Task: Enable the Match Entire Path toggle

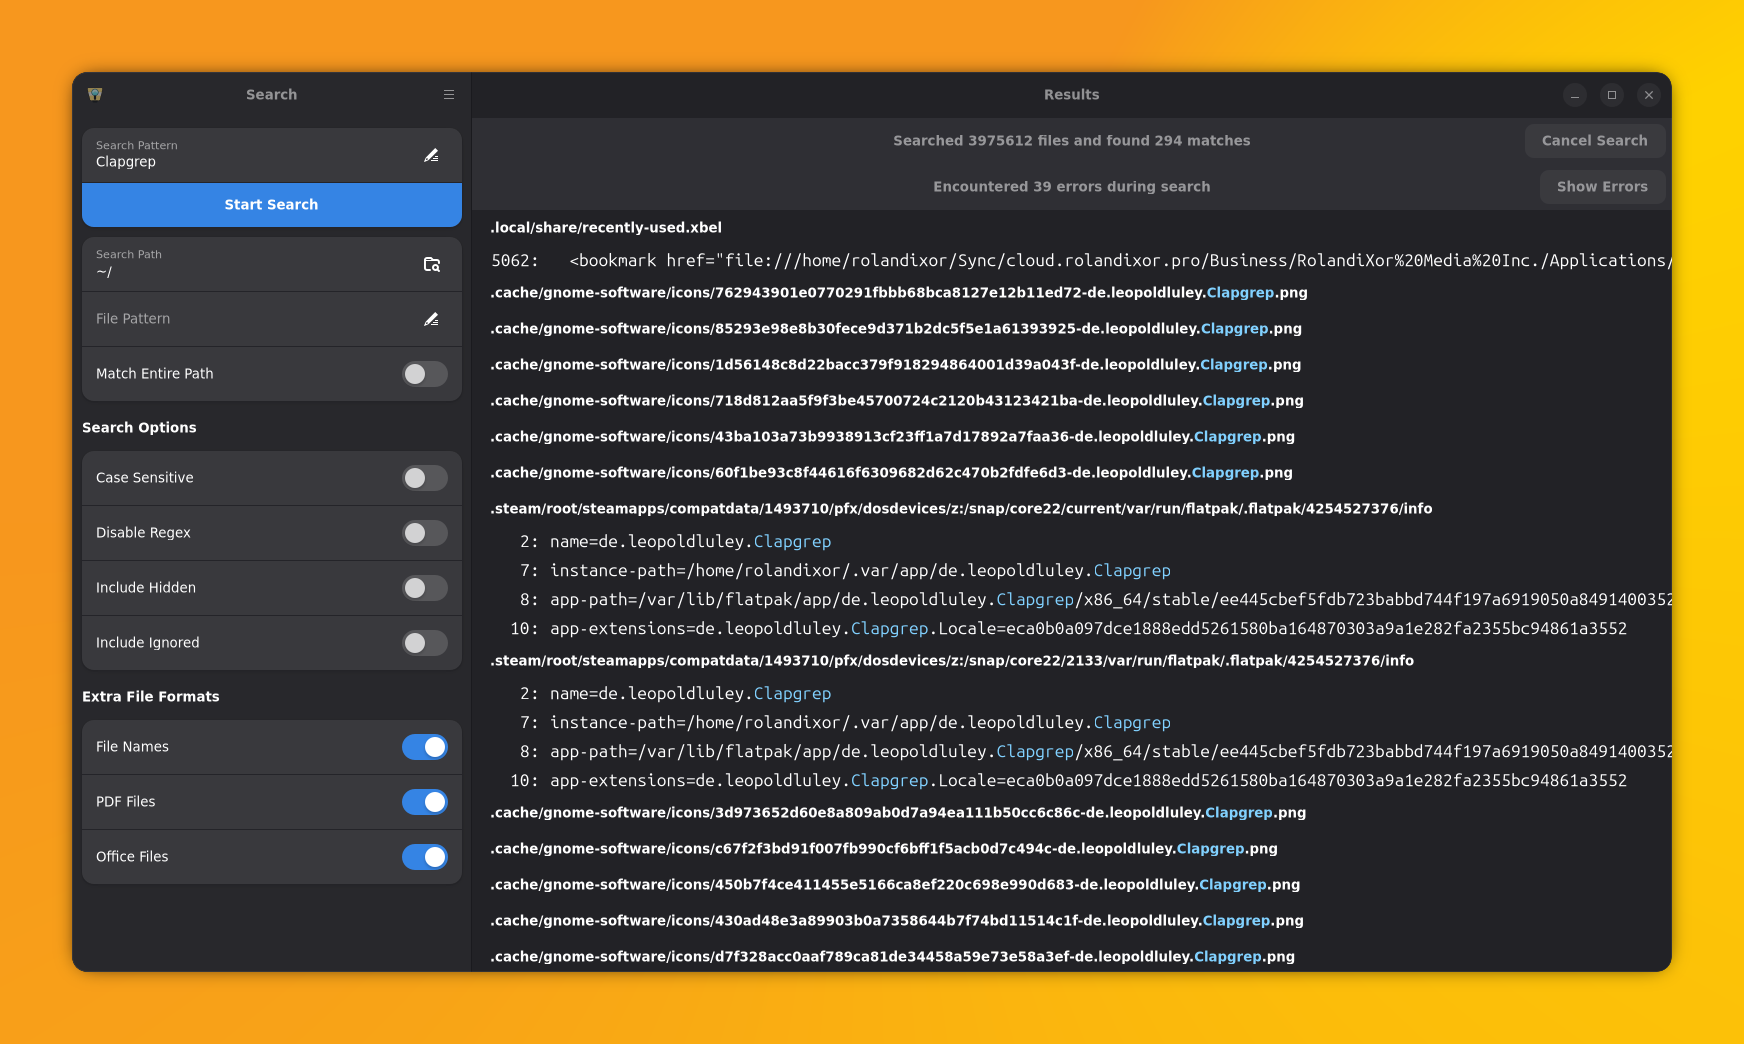Action: [x=424, y=373]
